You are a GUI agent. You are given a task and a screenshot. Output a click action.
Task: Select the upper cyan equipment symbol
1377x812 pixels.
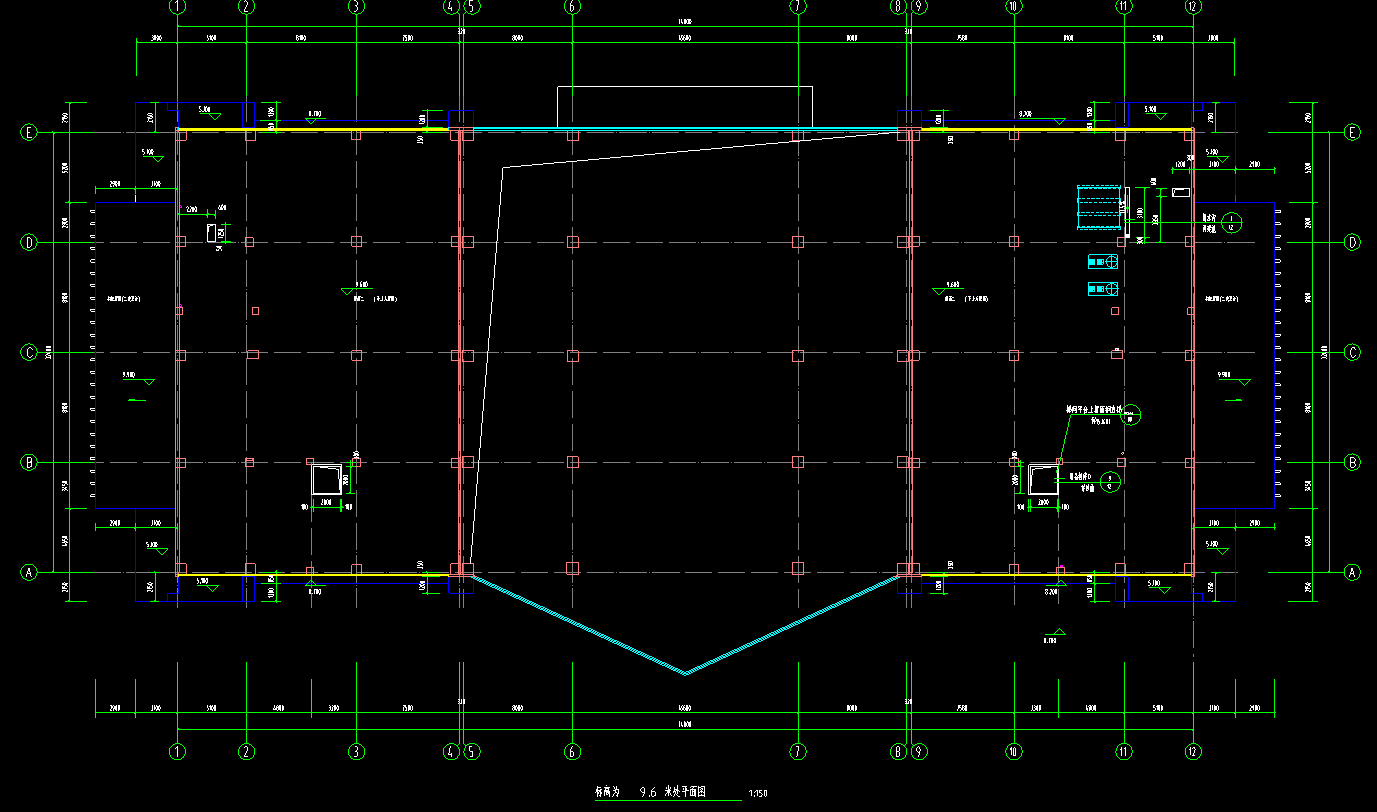(1102, 262)
